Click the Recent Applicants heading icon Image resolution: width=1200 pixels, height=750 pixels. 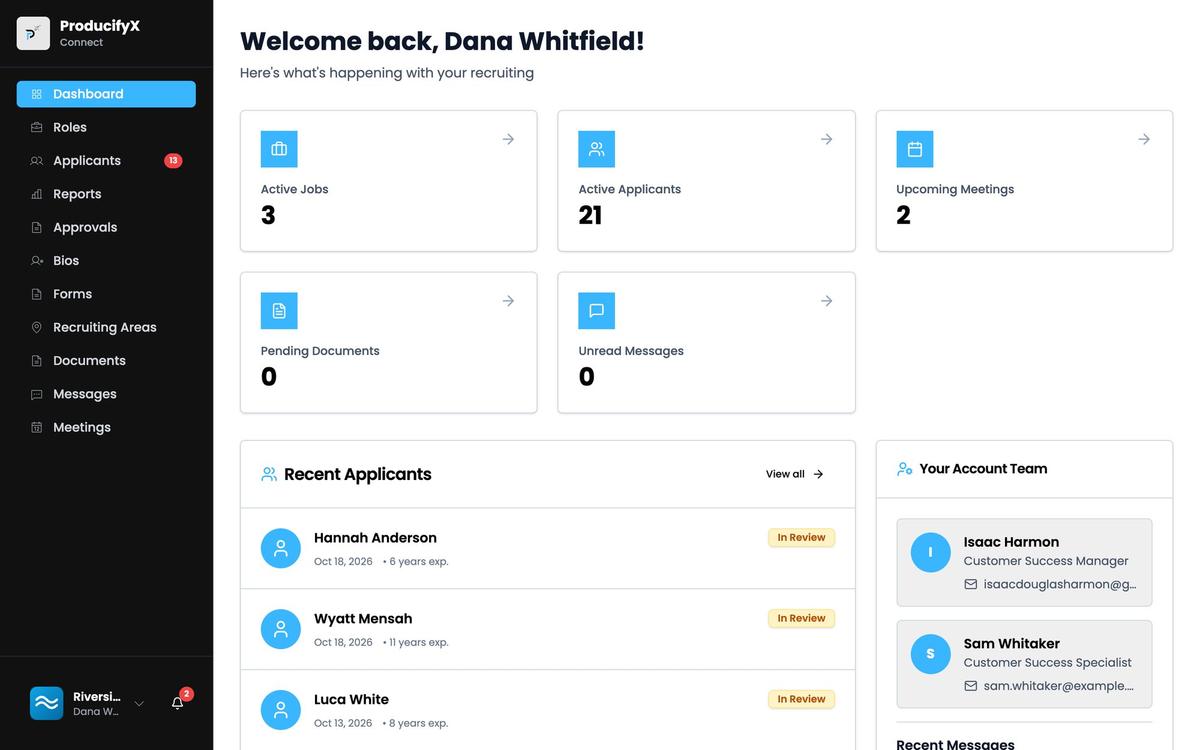[269, 474]
